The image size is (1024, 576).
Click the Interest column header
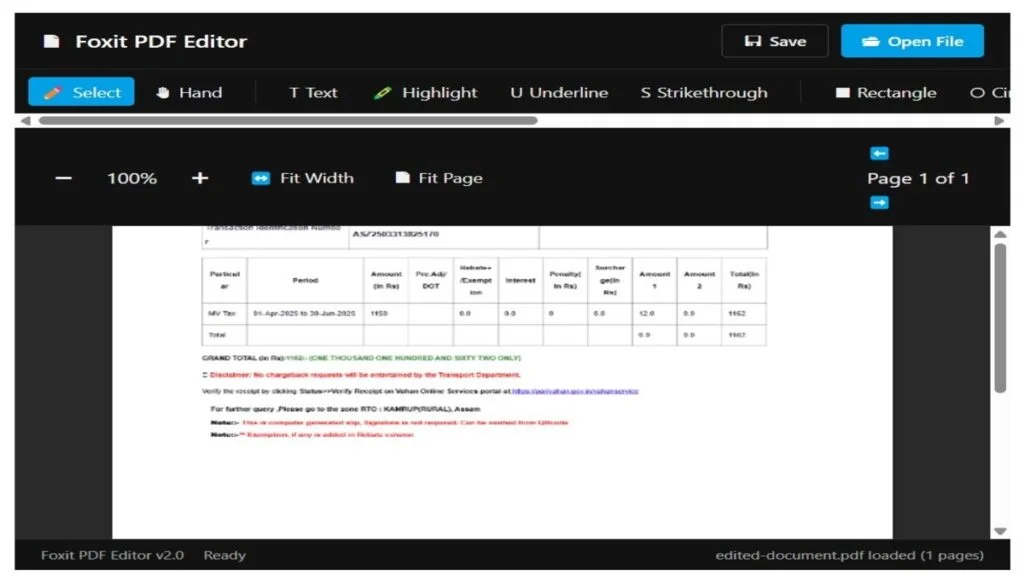coord(520,280)
